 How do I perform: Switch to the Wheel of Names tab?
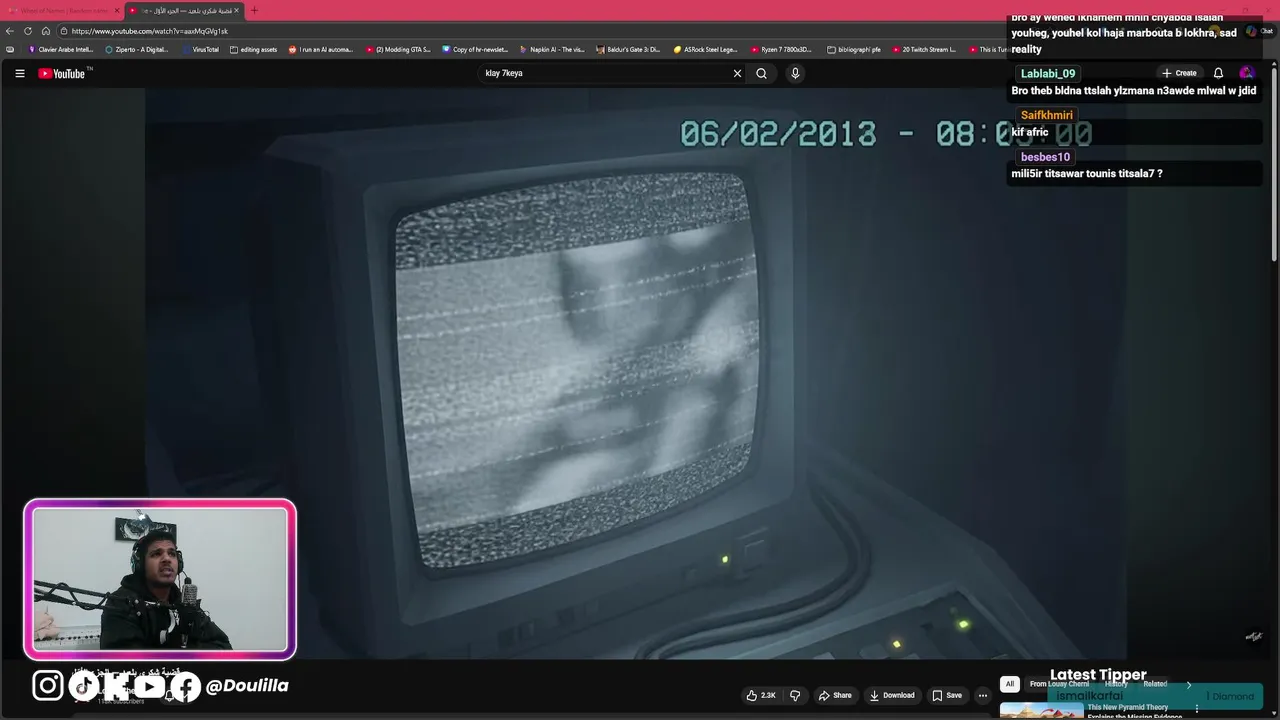[62, 10]
